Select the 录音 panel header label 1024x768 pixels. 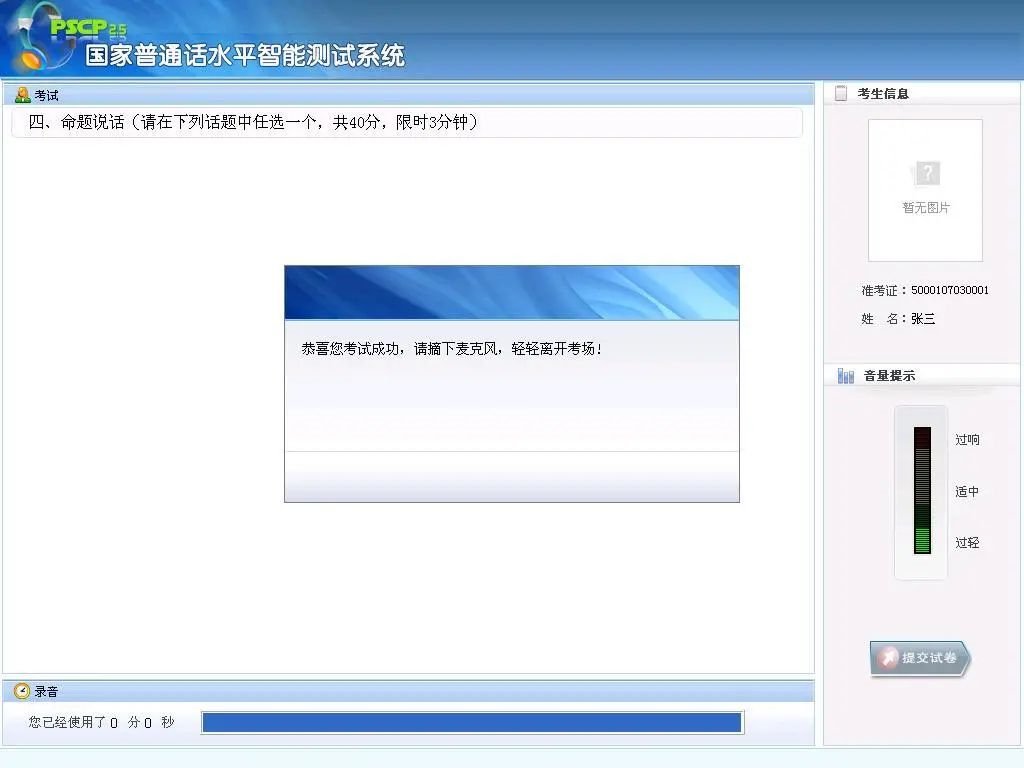point(47,691)
